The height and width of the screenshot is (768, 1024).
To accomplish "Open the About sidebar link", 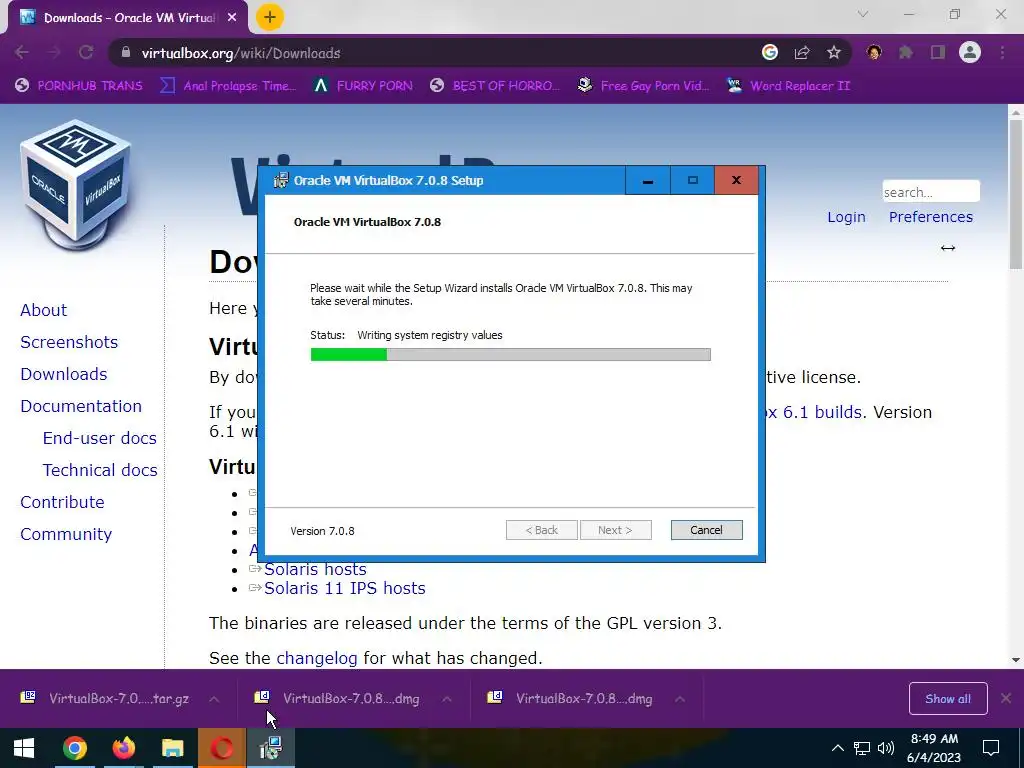I will 43,310.
